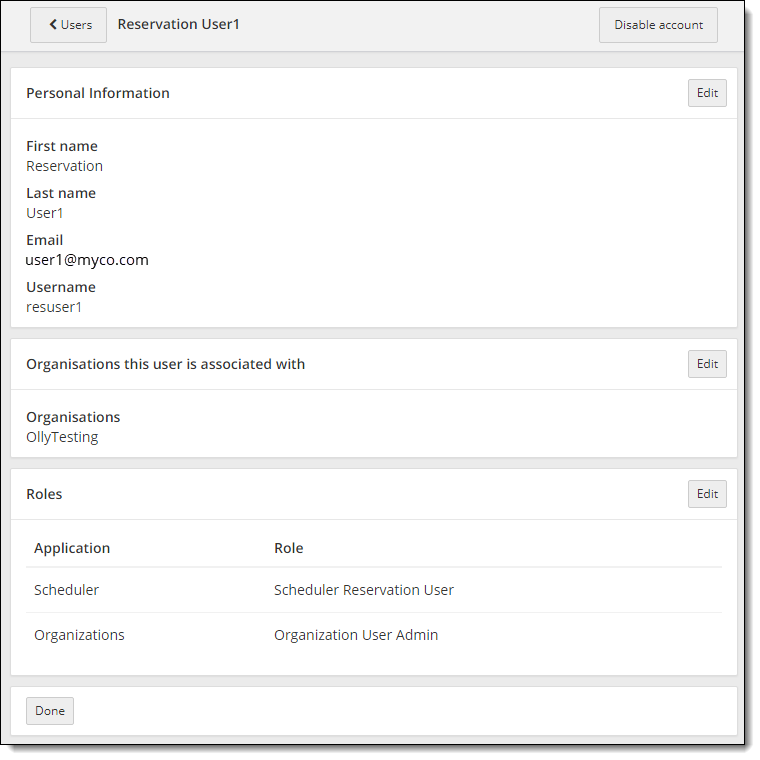Screen dimensions: 760x760
Task: Edit the user's associated organisations
Action: 707,364
